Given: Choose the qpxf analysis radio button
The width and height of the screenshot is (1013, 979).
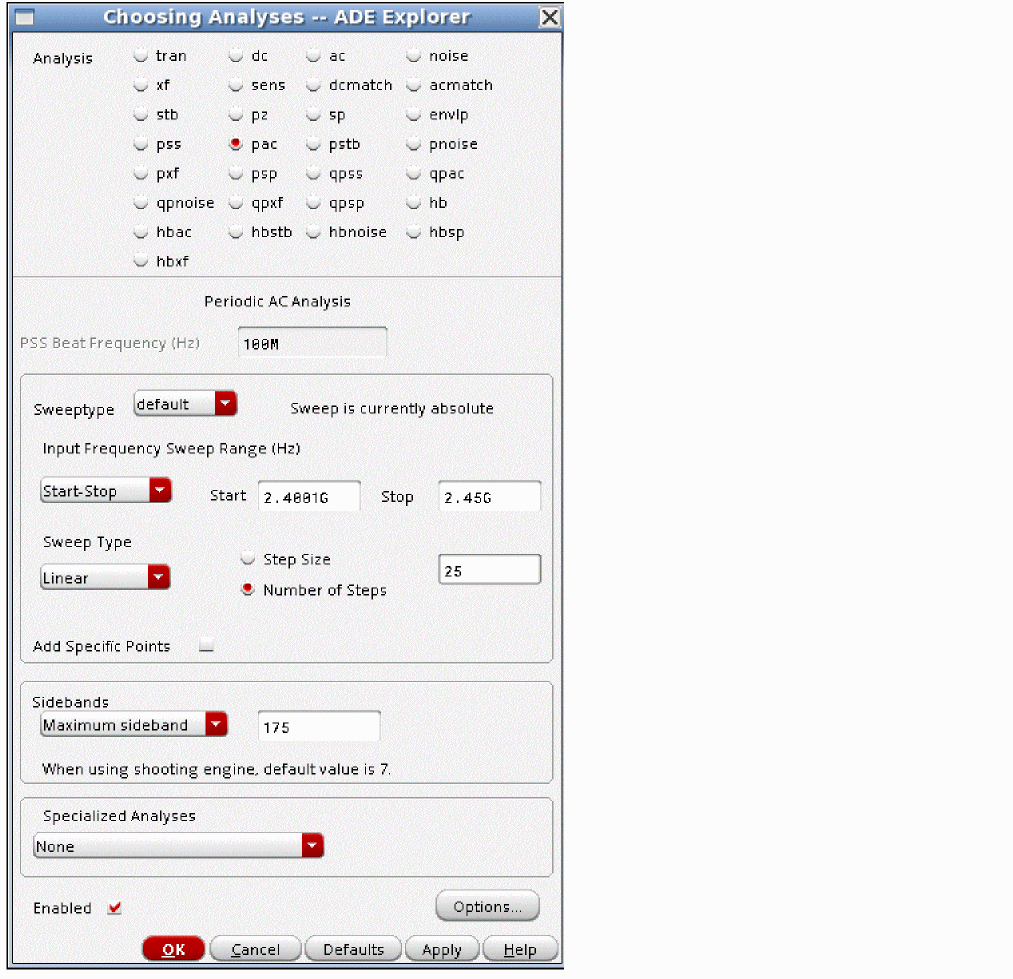Looking at the screenshot, I should [236, 203].
